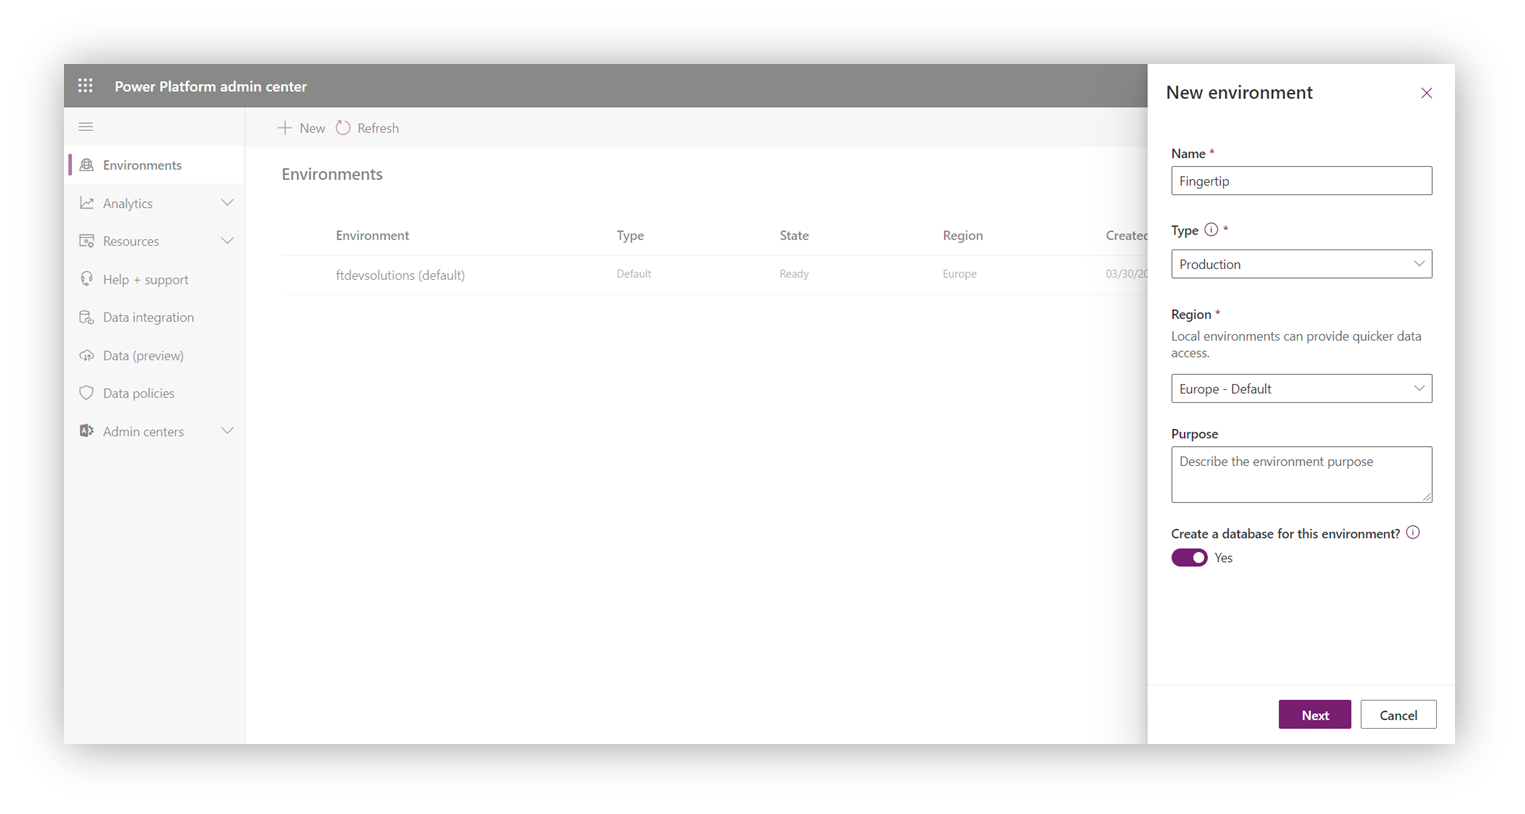Open the app launcher waffle icon
The height and width of the screenshot is (814, 1525).
coord(86,86)
